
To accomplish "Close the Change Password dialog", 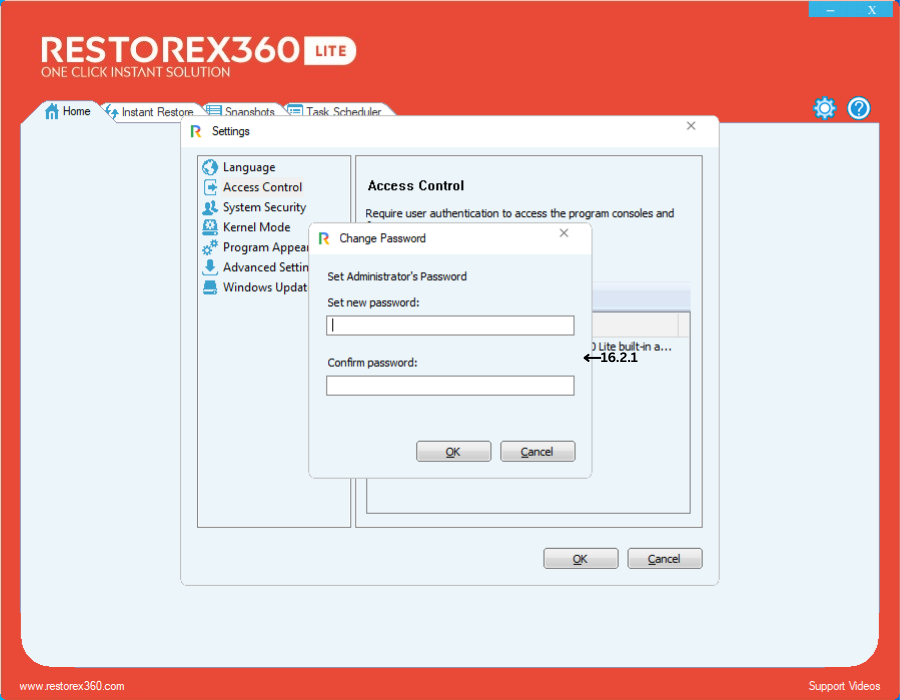I will (x=564, y=234).
